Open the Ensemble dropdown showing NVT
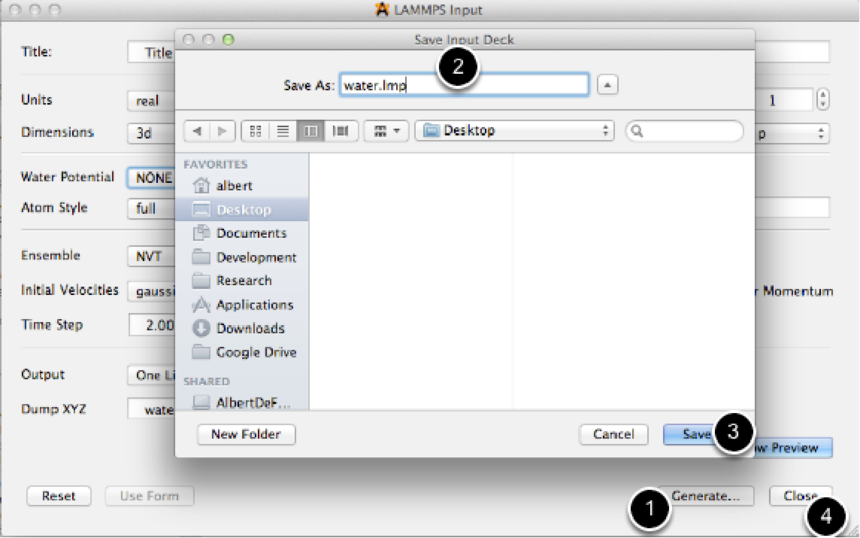The image size is (860, 538). tap(151, 256)
